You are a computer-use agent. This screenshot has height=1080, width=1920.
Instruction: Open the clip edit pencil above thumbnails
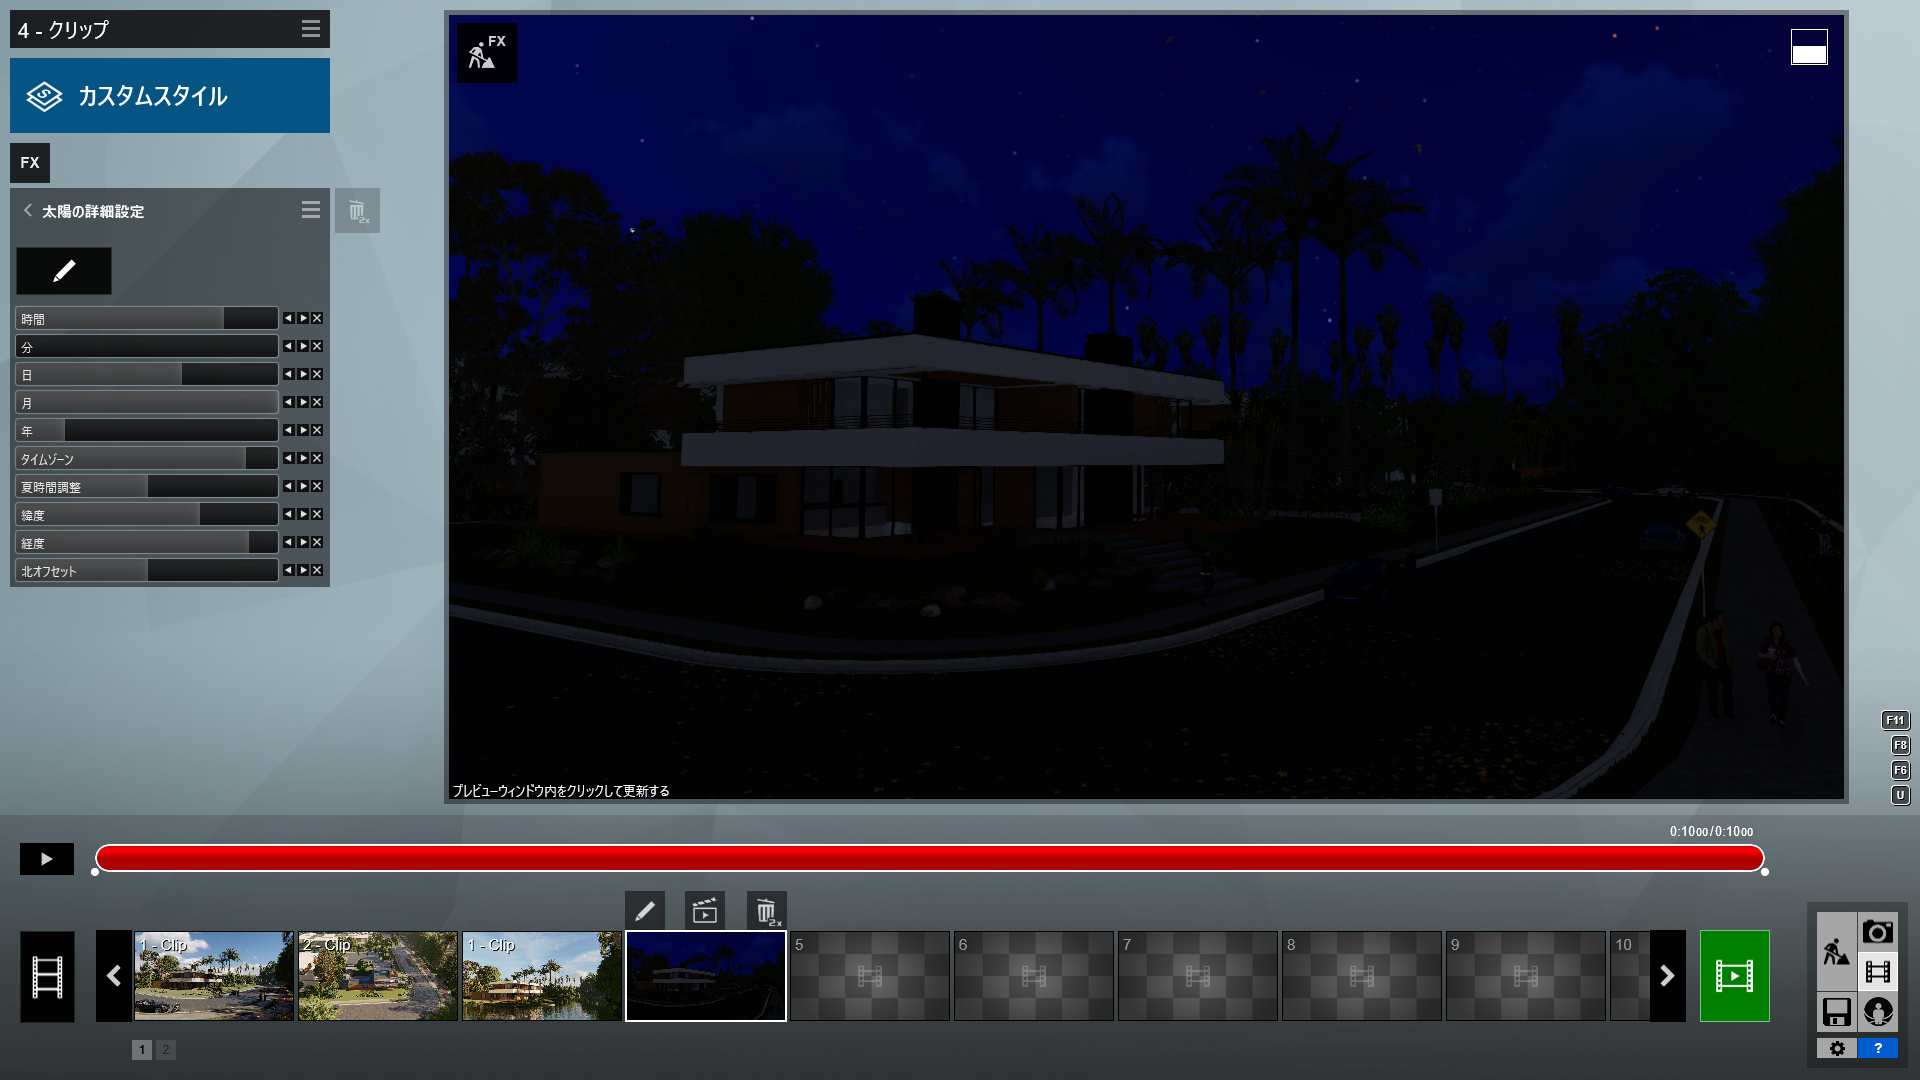click(645, 911)
